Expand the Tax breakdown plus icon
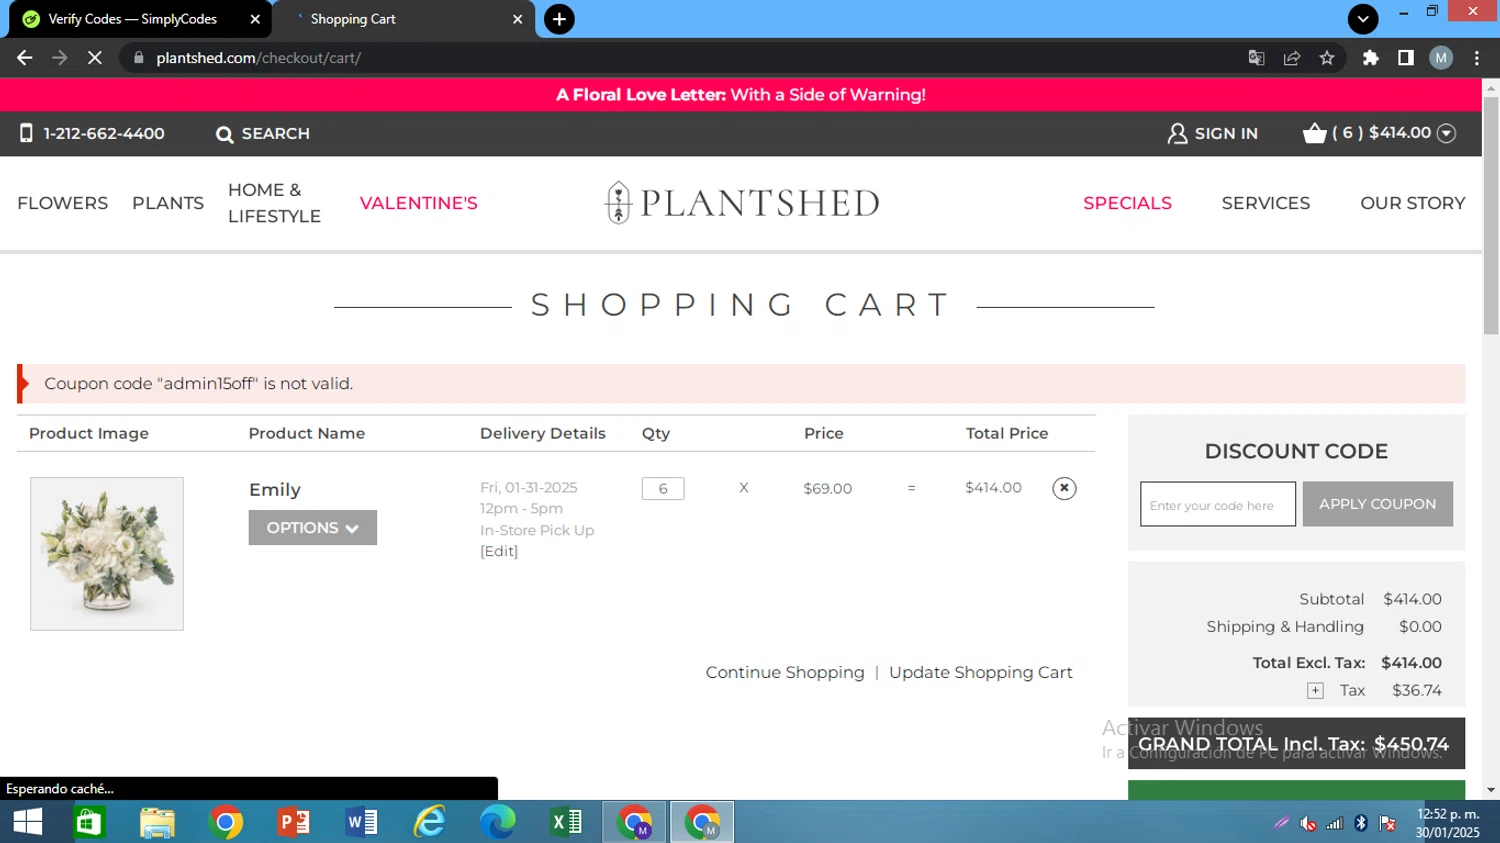The width and height of the screenshot is (1500, 843). click(x=1316, y=691)
